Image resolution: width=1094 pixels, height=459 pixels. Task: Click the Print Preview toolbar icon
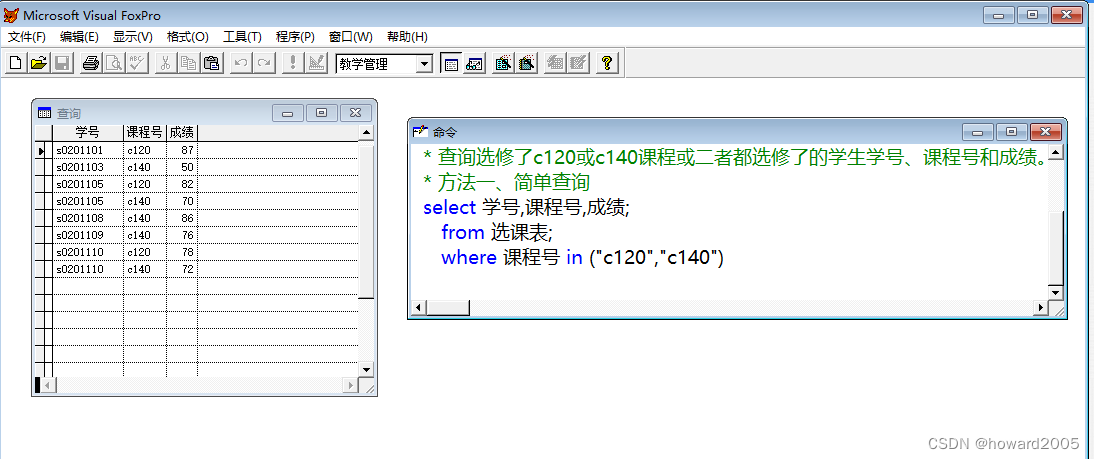click(x=114, y=63)
